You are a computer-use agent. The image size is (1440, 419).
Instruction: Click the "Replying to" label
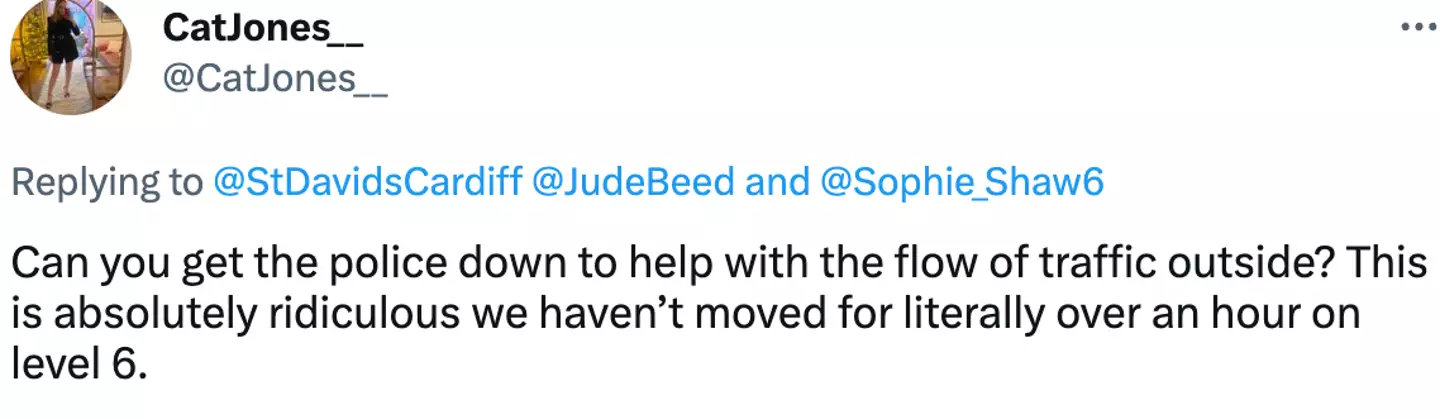pyautogui.click(x=107, y=182)
